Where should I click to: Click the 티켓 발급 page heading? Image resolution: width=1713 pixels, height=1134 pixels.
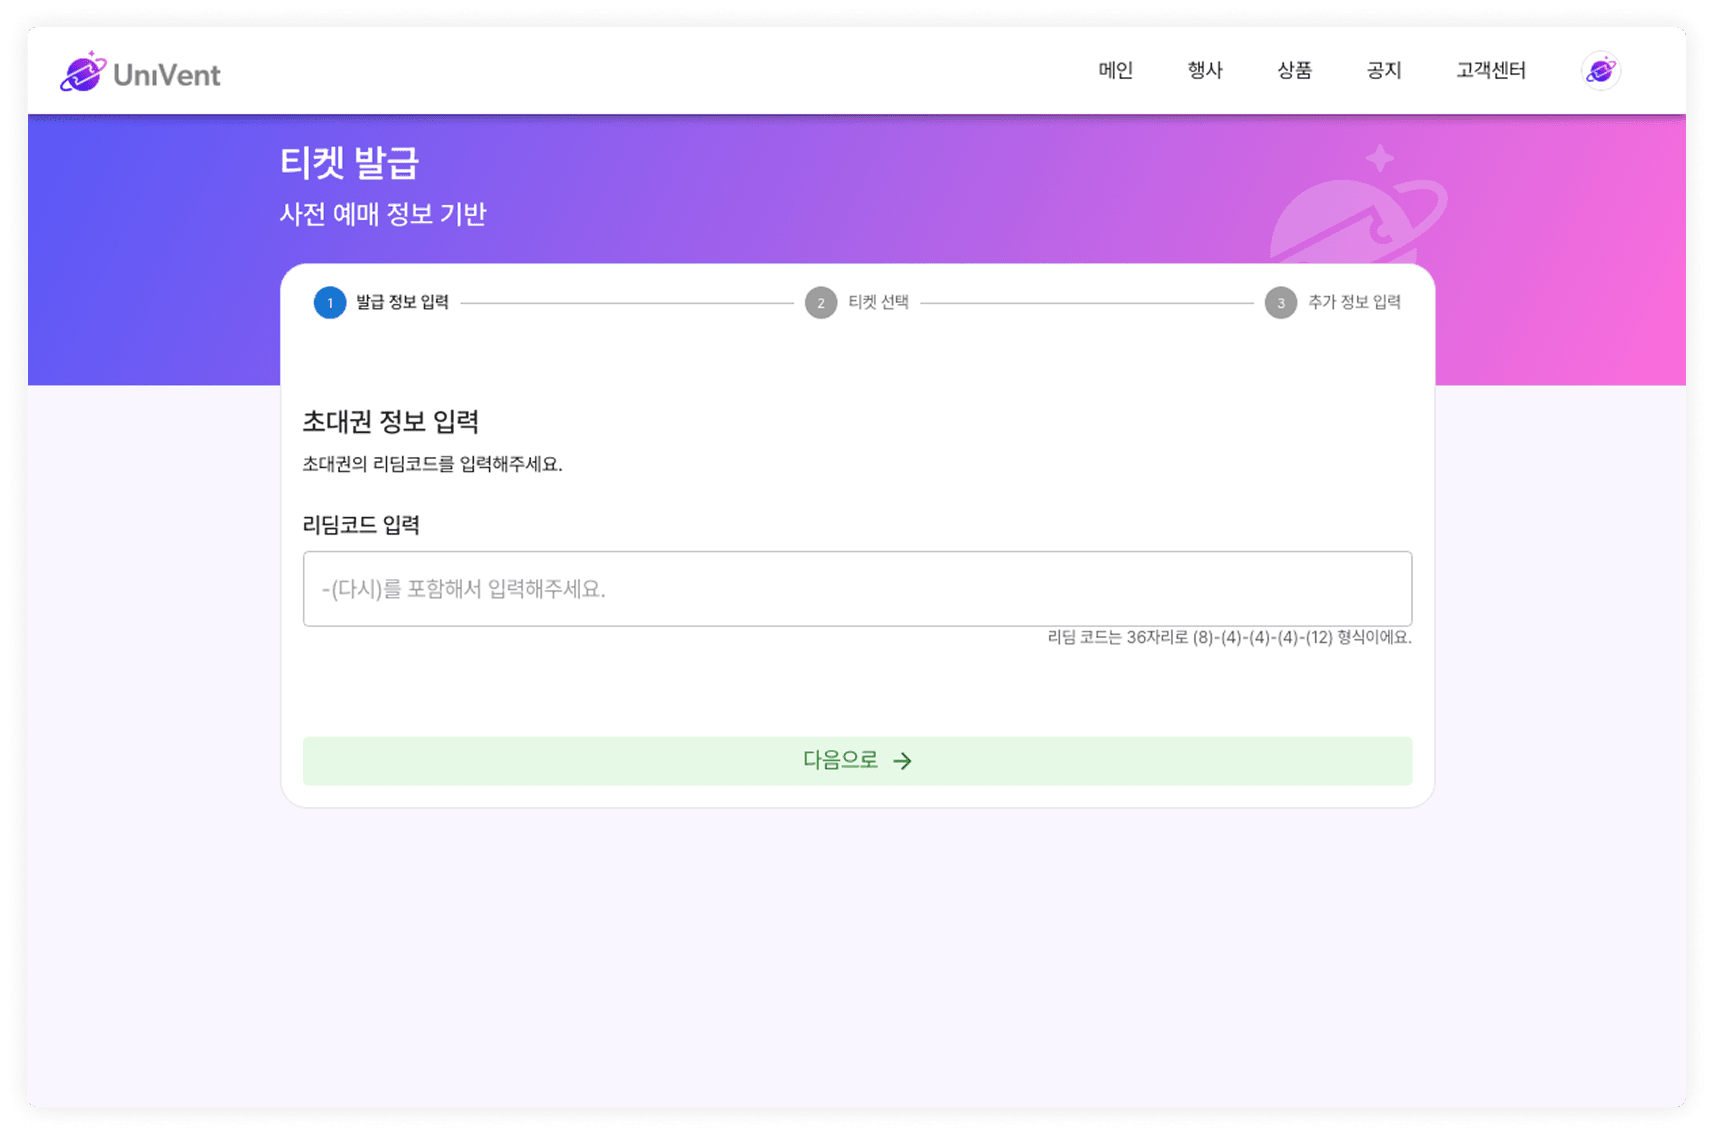click(349, 163)
